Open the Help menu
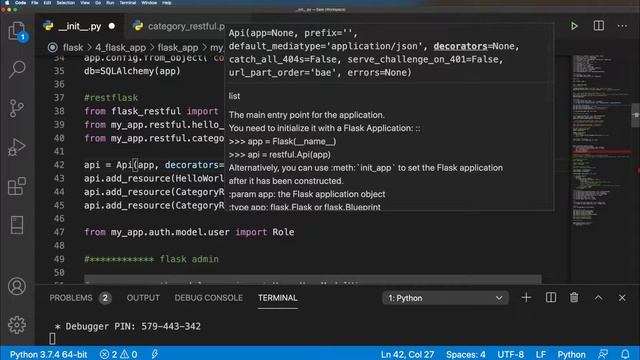The height and width of the screenshot is (360, 640). (x=167, y=3)
